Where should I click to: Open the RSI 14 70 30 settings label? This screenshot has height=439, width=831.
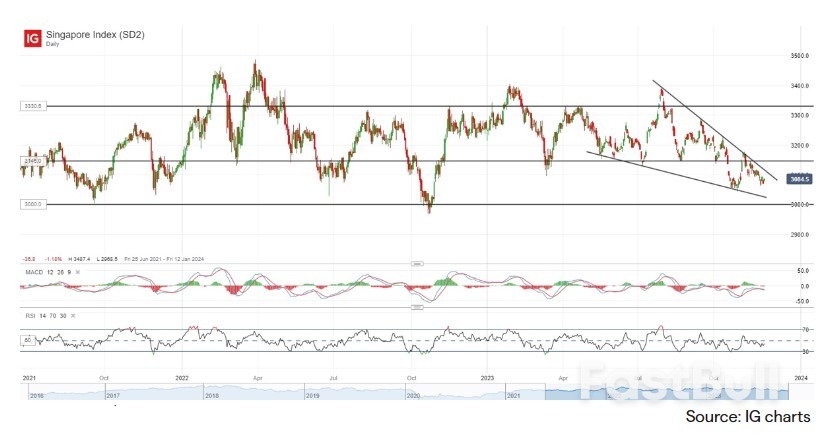pyautogui.click(x=46, y=316)
